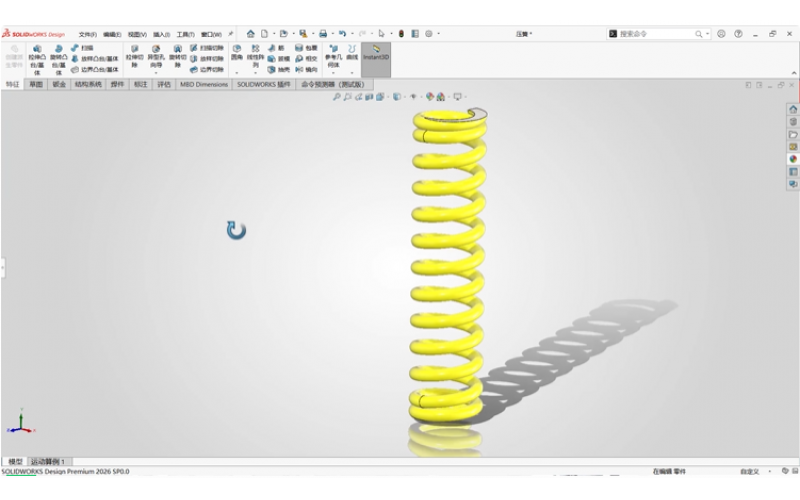This screenshot has height=500, width=800.
Task: Choose the Boundary Boss/Base (边界凸台/基体) tool
Action: (95, 69)
